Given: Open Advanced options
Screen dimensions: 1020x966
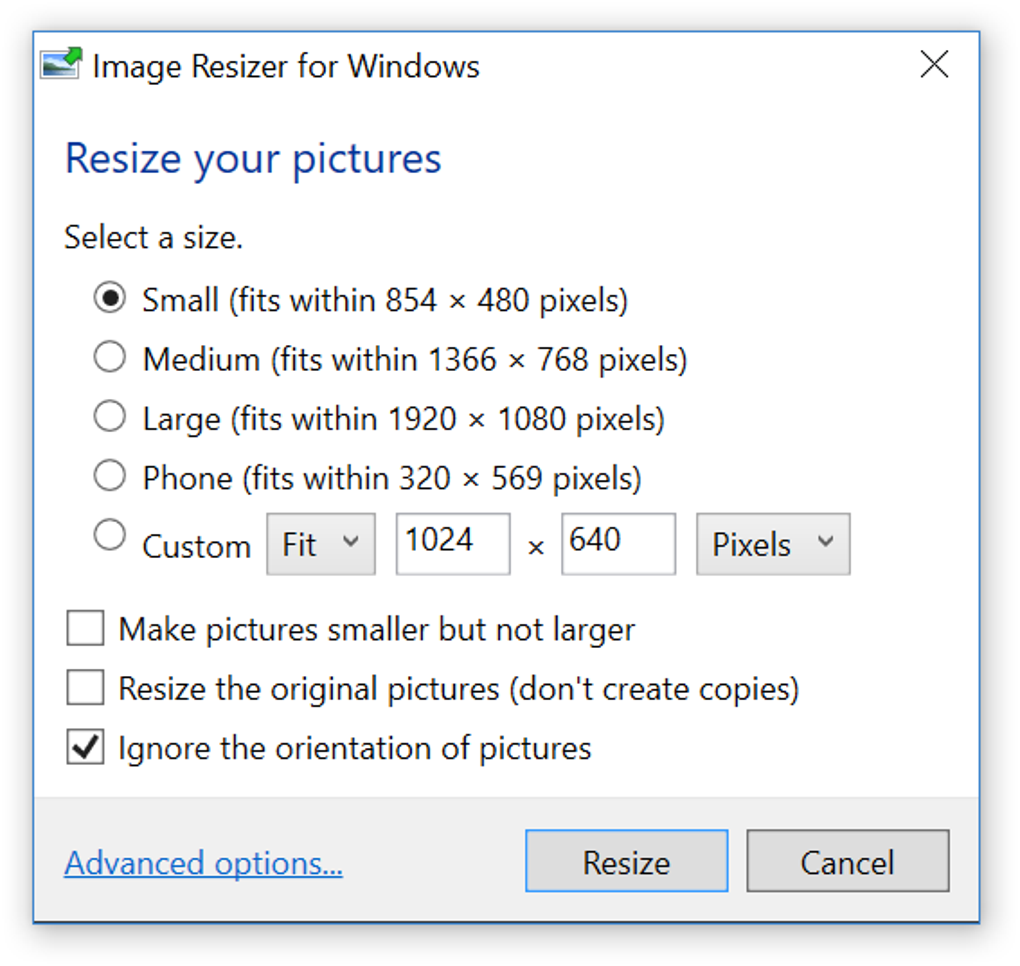Looking at the screenshot, I should pyautogui.click(x=202, y=862).
